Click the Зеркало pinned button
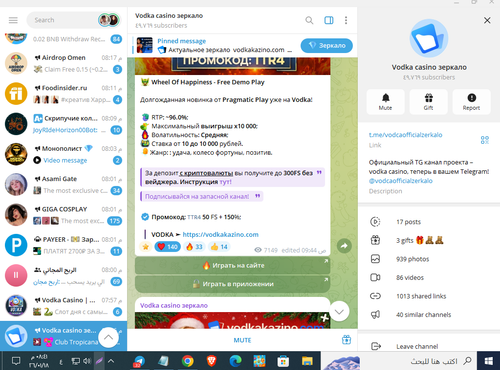Viewport: 500px width, 370px height. click(326, 46)
